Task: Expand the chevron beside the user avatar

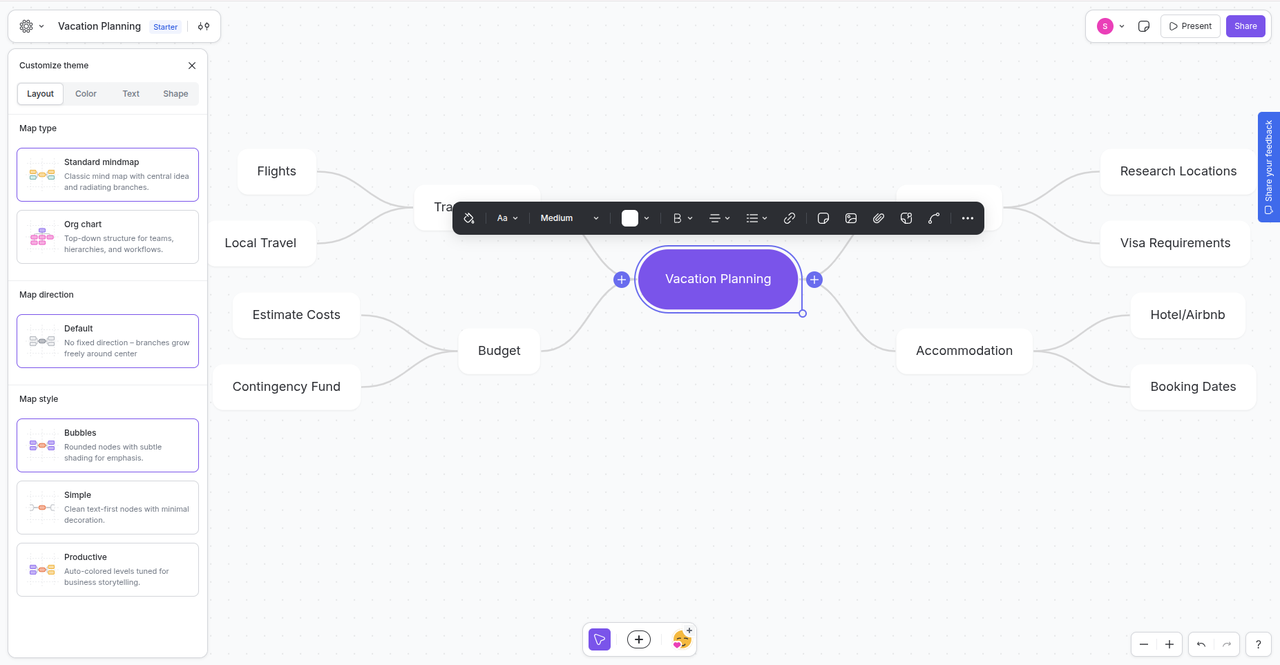Action: pos(1122,26)
